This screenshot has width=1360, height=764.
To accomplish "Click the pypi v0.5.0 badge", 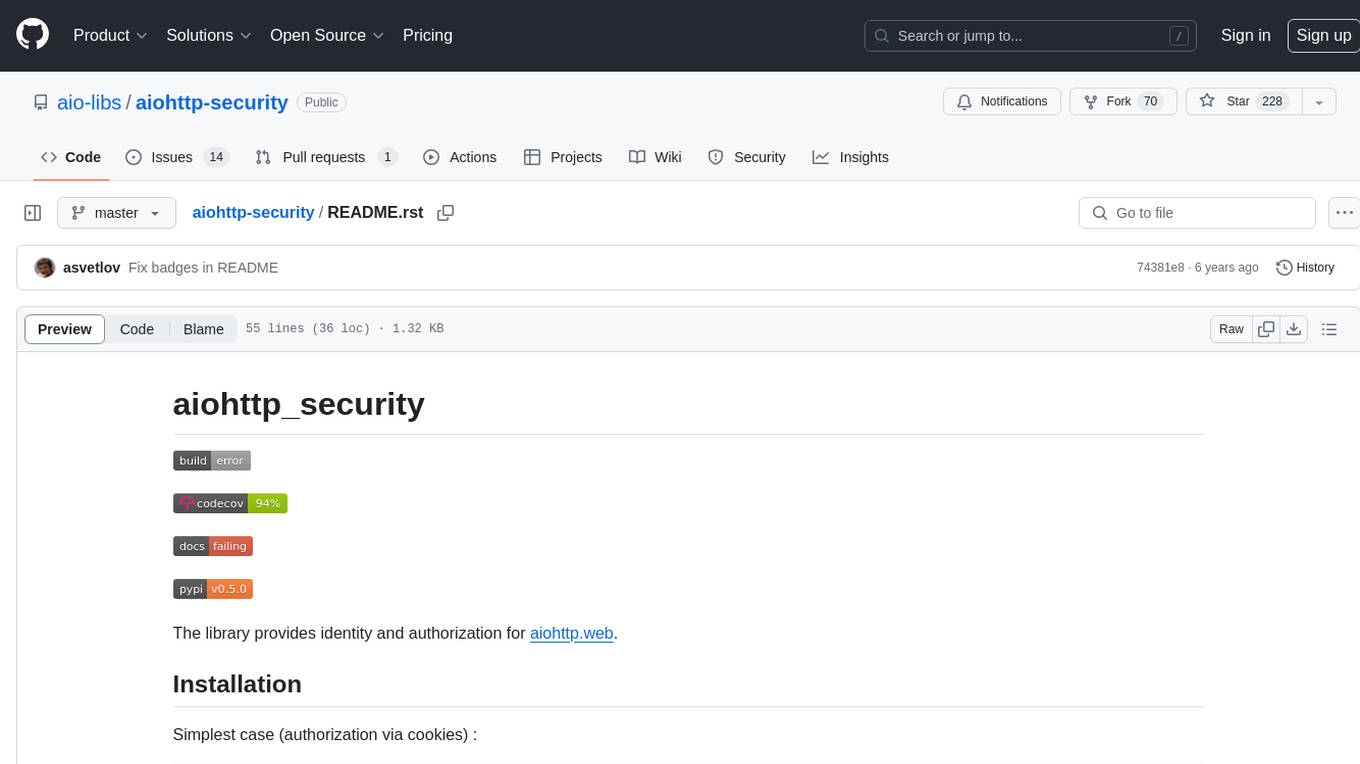I will pos(213,589).
